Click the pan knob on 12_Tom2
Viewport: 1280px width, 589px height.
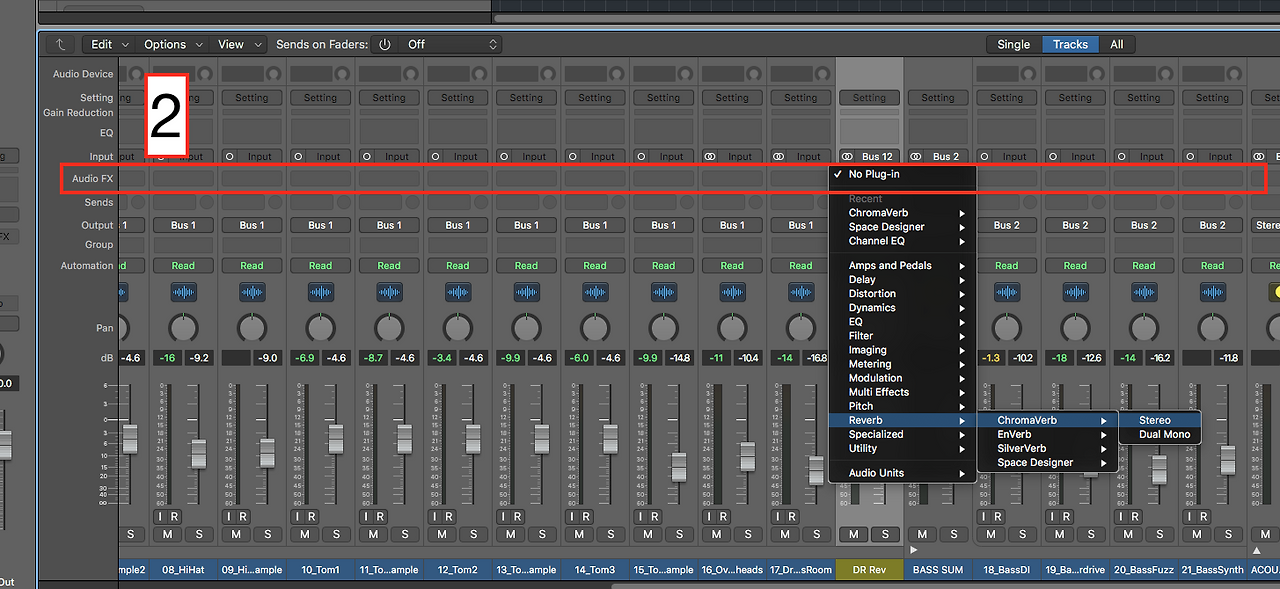click(457, 327)
